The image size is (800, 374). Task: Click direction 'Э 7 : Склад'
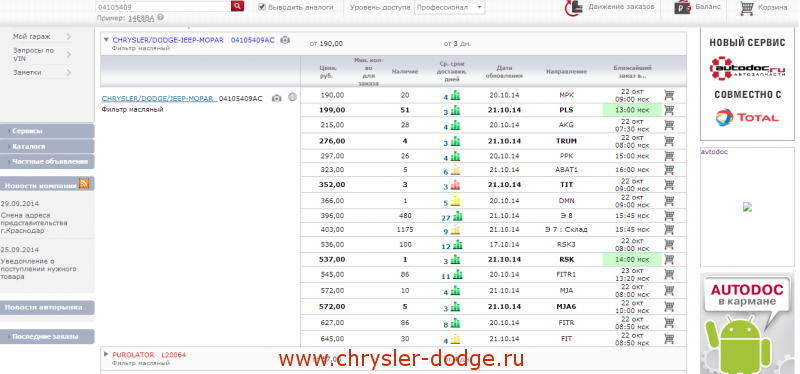(x=566, y=230)
